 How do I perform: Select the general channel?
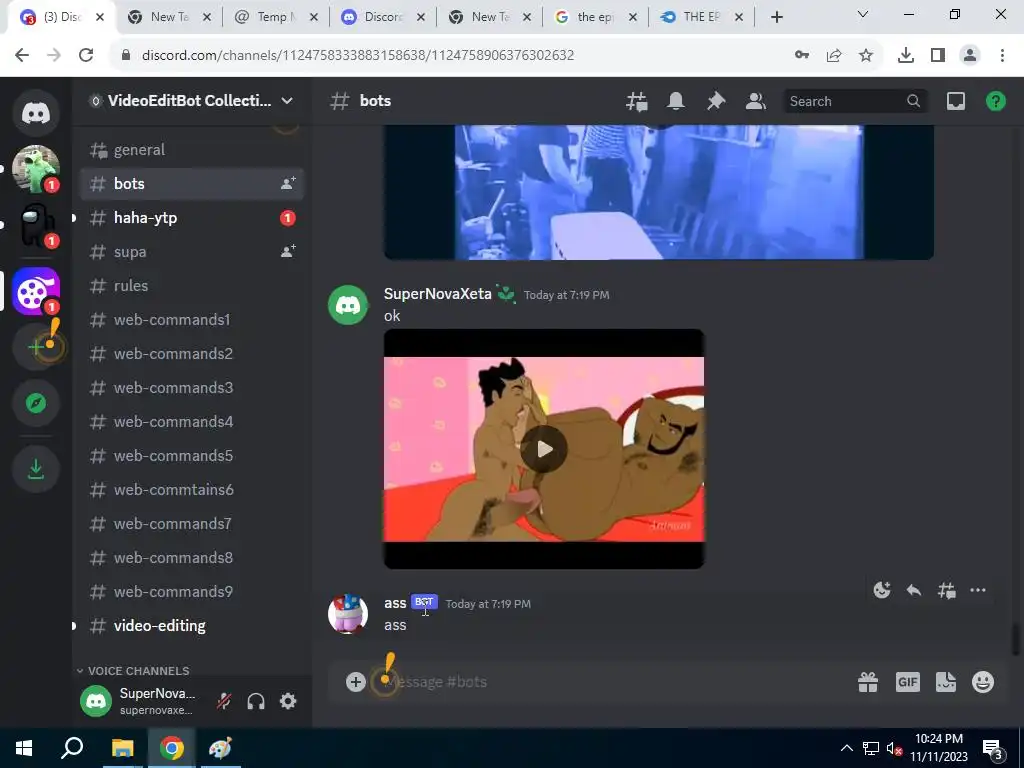[x=191, y=150]
